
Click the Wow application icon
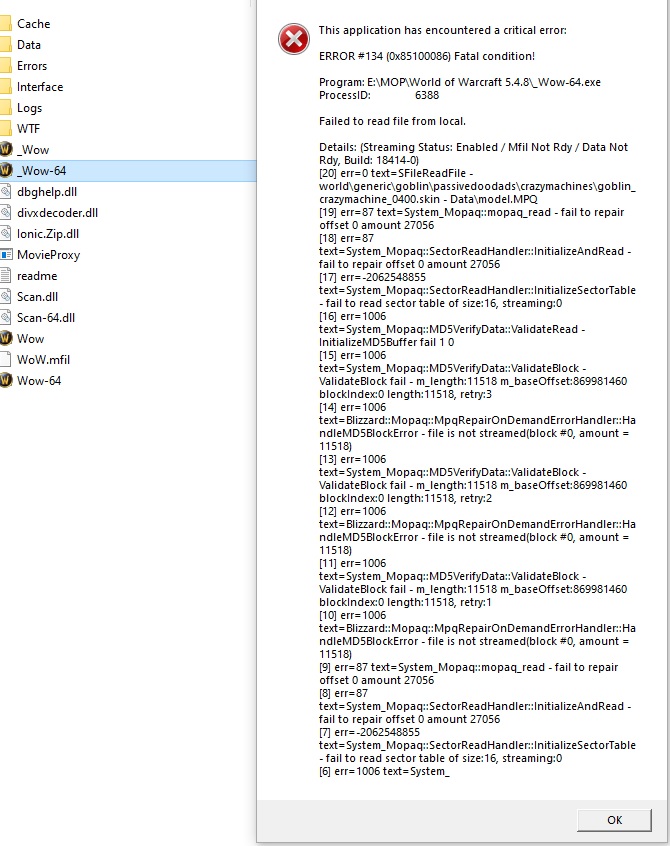5,338
